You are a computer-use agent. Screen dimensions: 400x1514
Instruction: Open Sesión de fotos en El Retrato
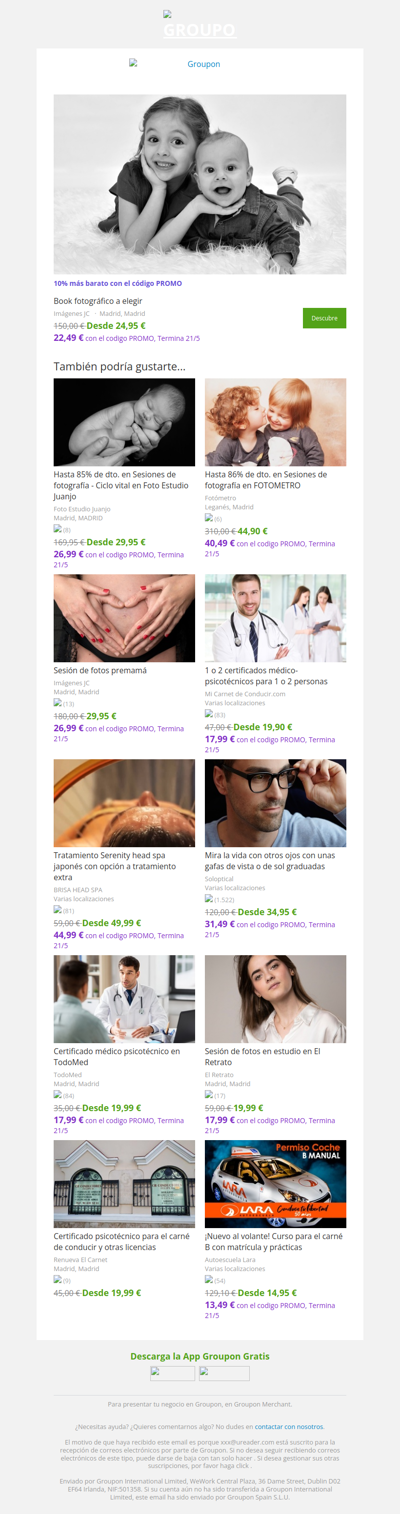262,1057
